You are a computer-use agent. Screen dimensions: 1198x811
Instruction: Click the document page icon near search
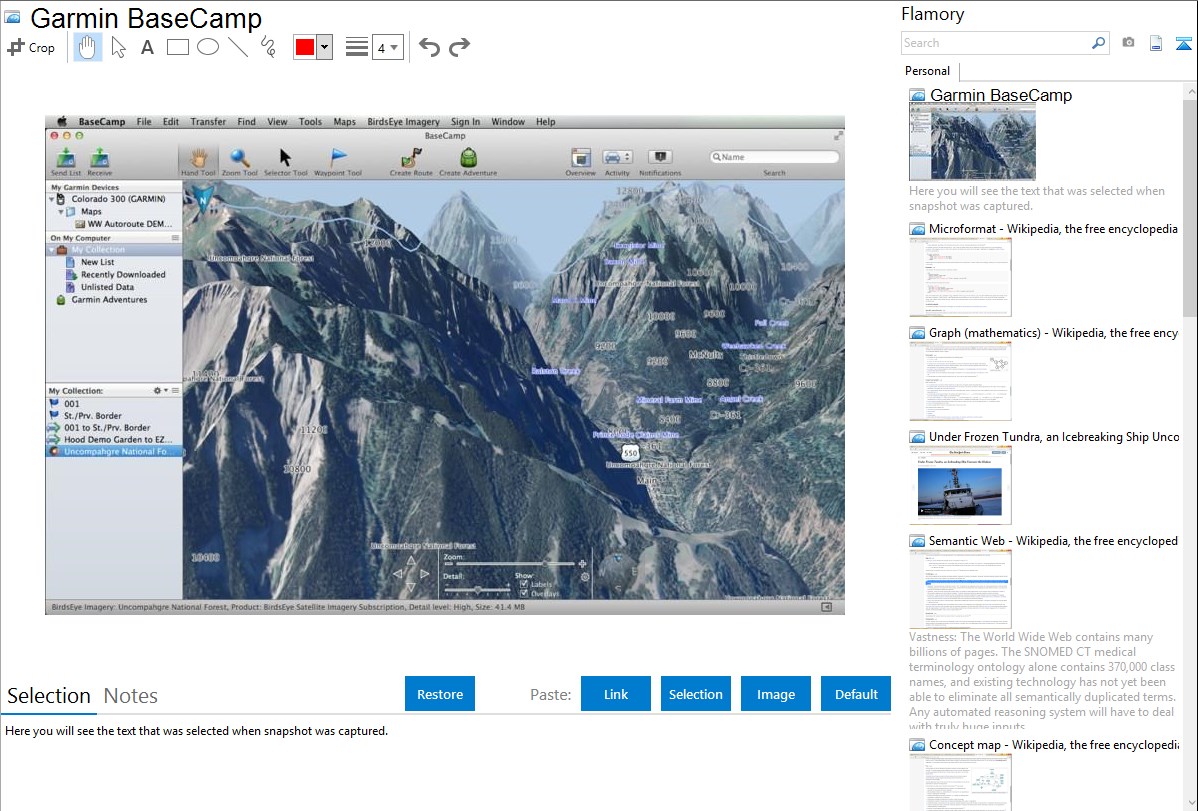click(x=1156, y=43)
